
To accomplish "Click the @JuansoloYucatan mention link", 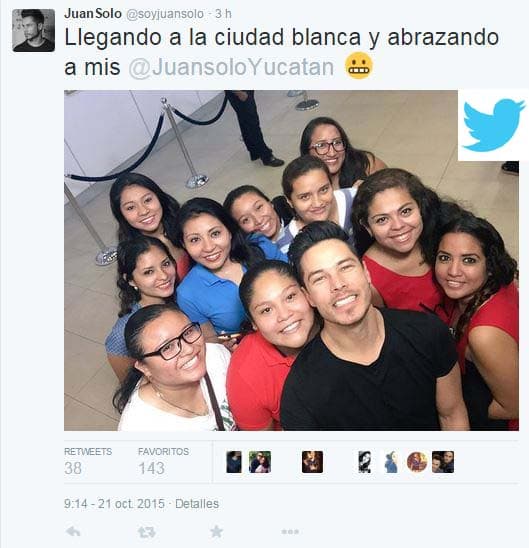I will tap(231, 67).
